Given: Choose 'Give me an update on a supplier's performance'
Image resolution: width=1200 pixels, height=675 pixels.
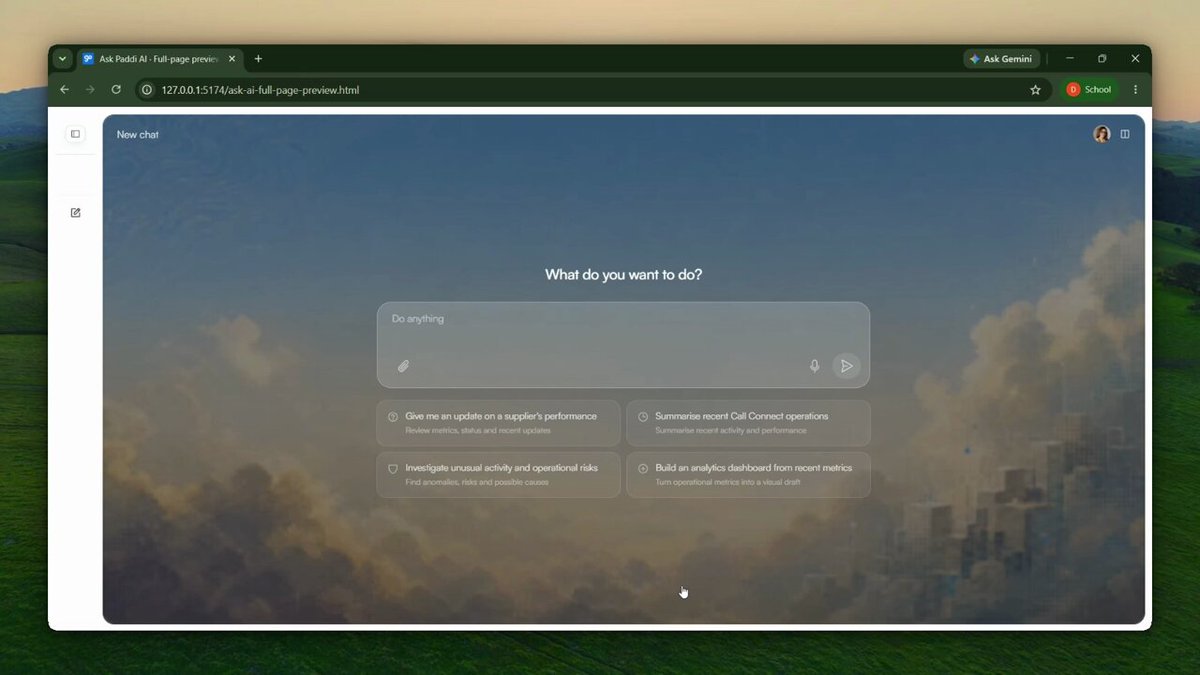Looking at the screenshot, I should [x=498, y=423].
